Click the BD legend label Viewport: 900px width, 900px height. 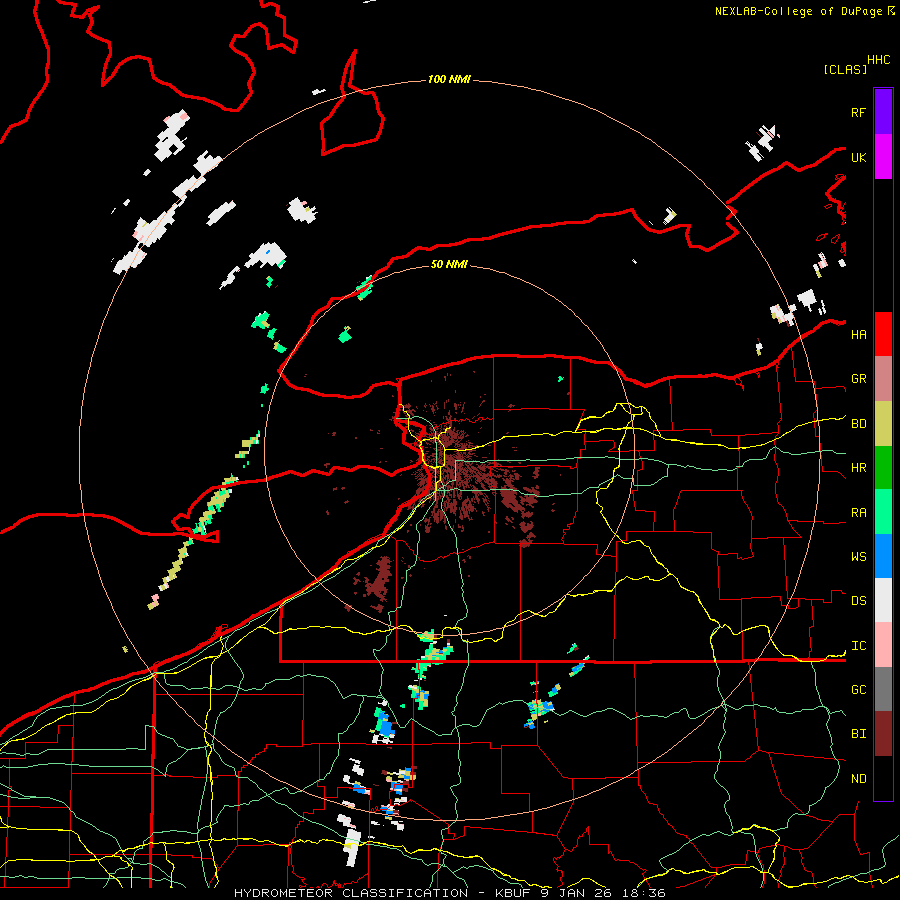(858, 424)
